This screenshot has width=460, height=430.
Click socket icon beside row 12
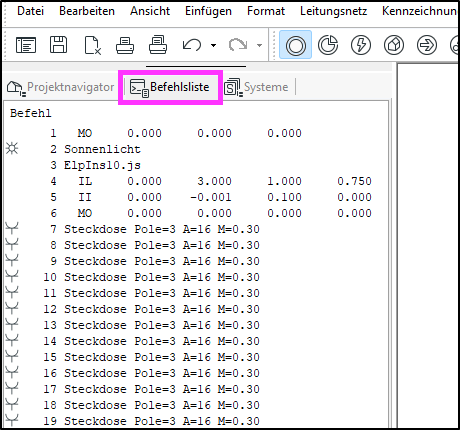click(x=12, y=309)
